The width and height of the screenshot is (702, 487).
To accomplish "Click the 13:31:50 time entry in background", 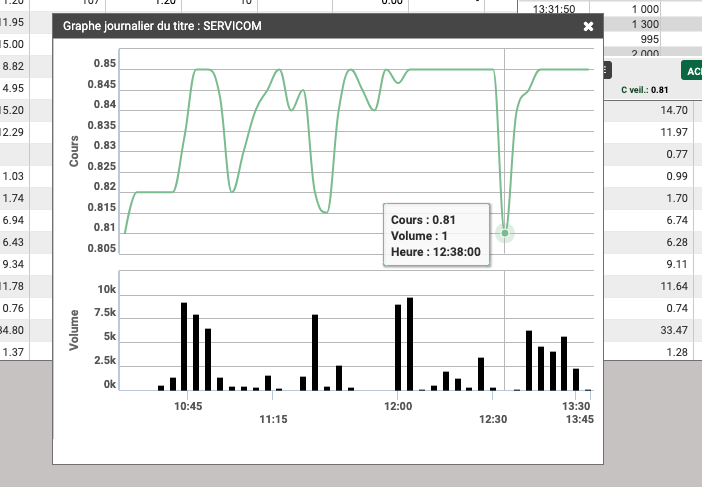I will pyautogui.click(x=554, y=9).
